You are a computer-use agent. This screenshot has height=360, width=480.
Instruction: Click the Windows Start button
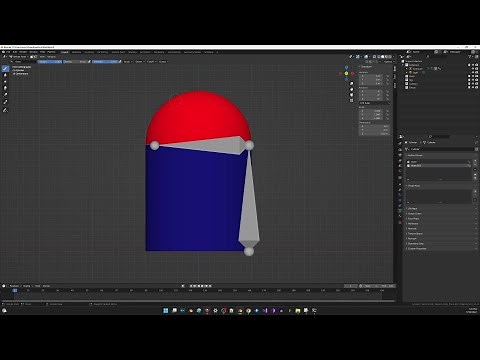(166, 310)
